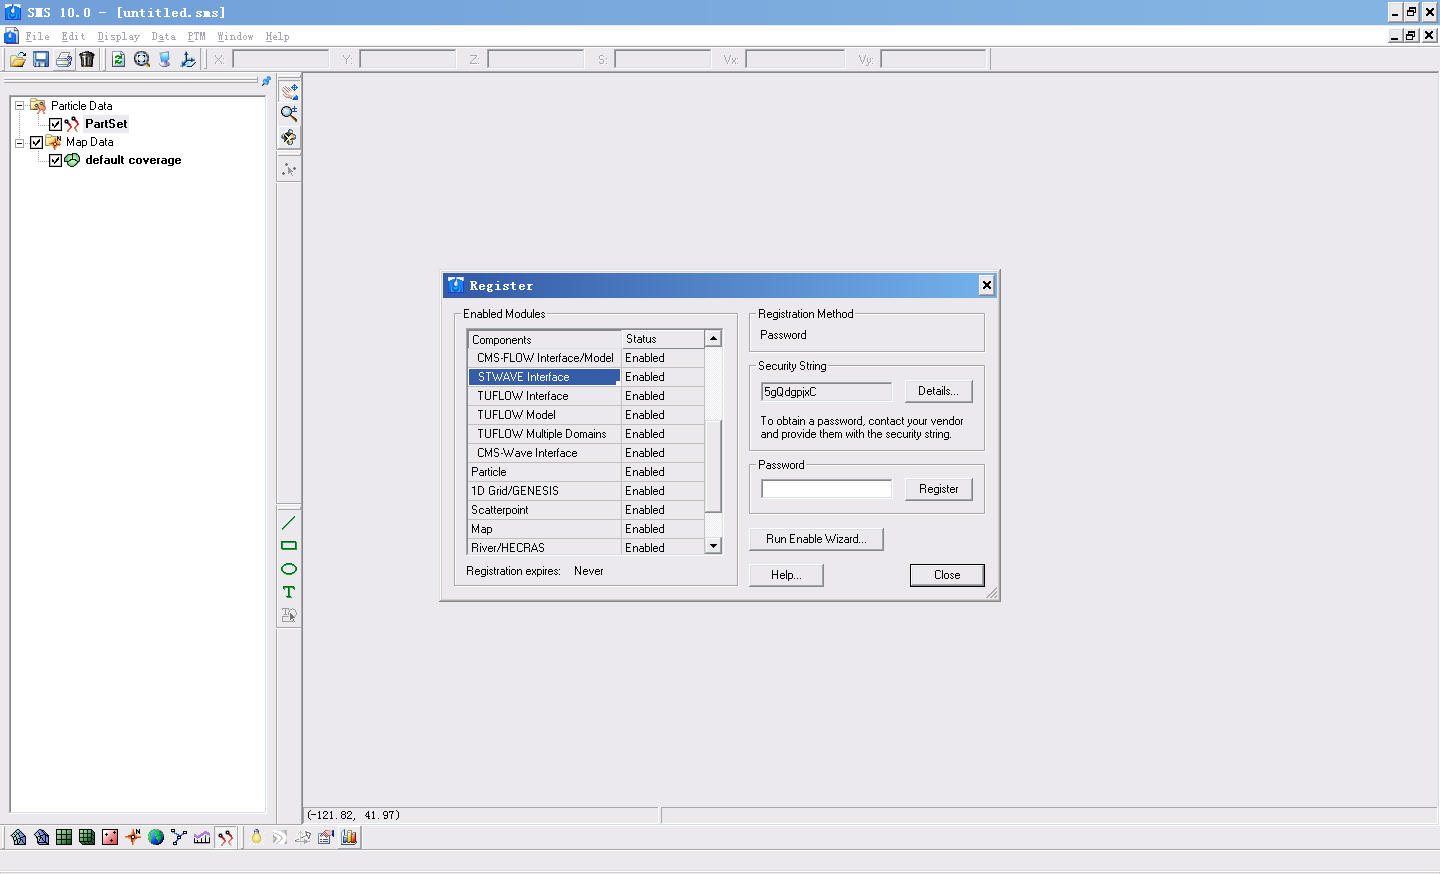This screenshot has height=874, width=1440.
Task: Click the Status column header
Action: (x=663, y=339)
